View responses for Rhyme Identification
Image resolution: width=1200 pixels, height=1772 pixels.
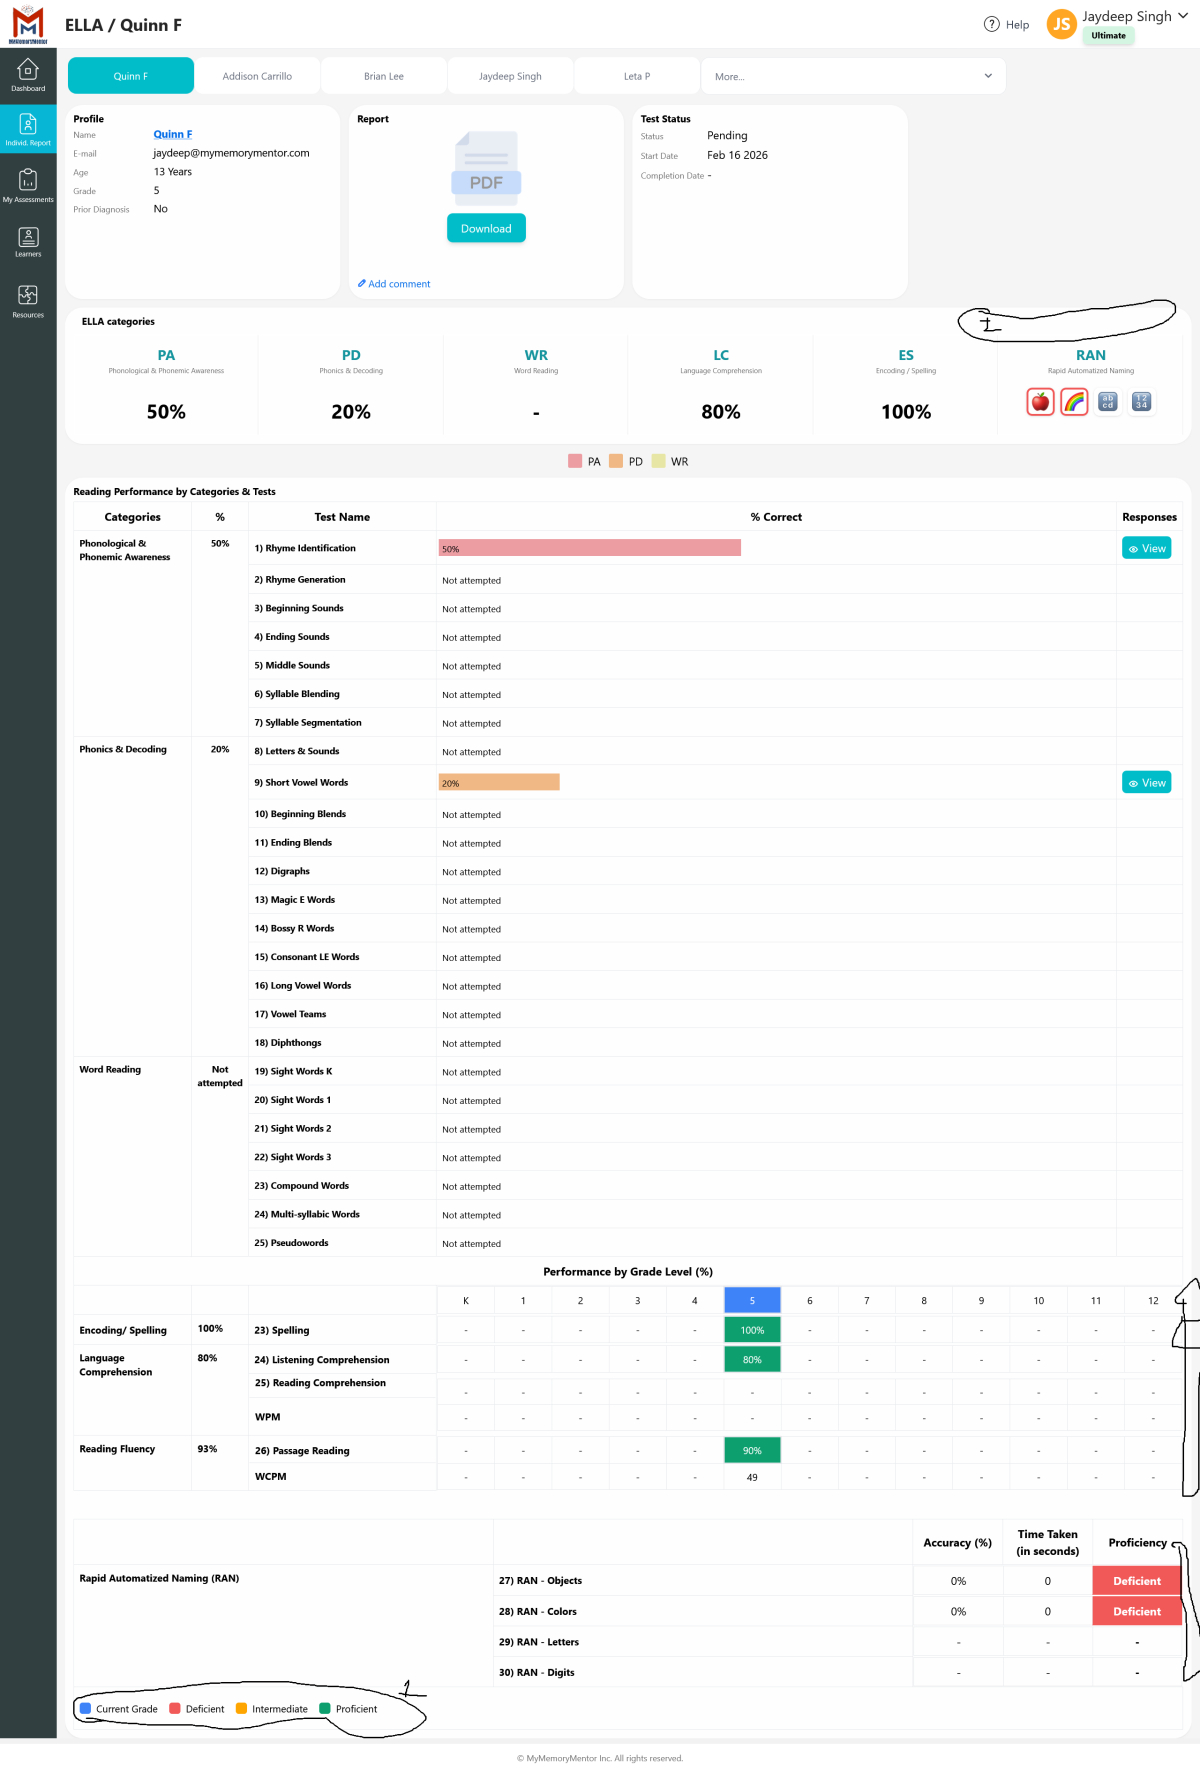pos(1146,549)
